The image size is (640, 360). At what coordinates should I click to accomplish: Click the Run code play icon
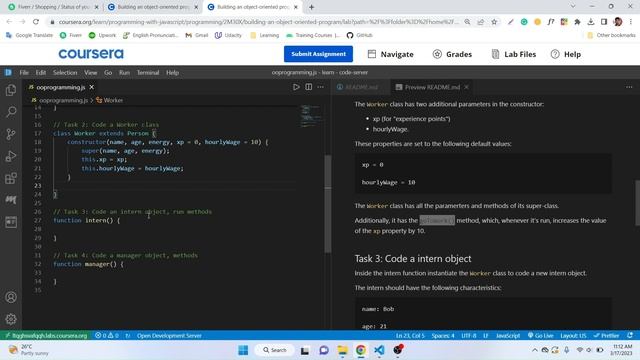pos(296,87)
